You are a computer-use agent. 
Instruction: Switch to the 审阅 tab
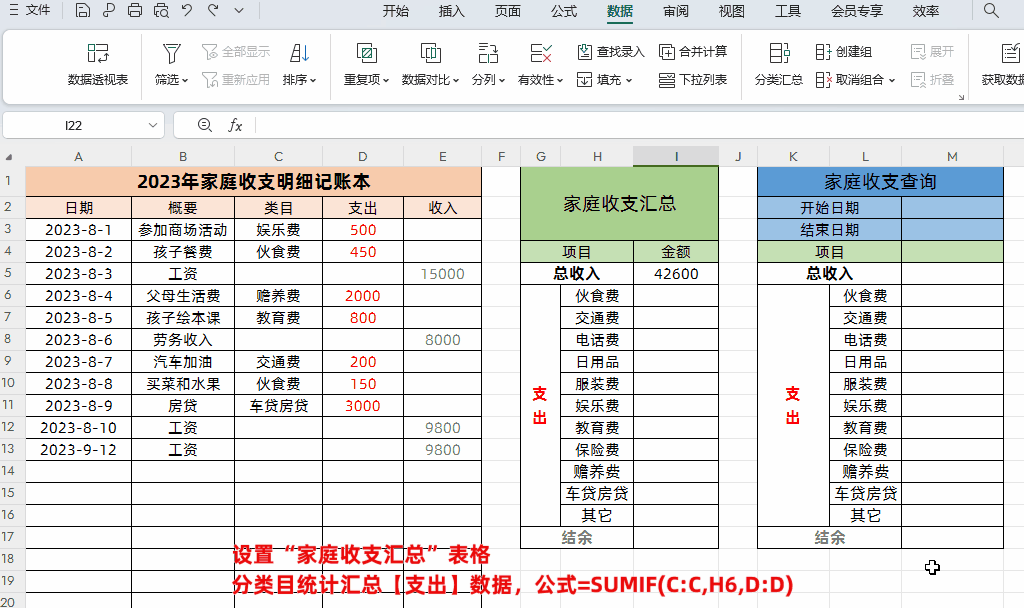(675, 11)
